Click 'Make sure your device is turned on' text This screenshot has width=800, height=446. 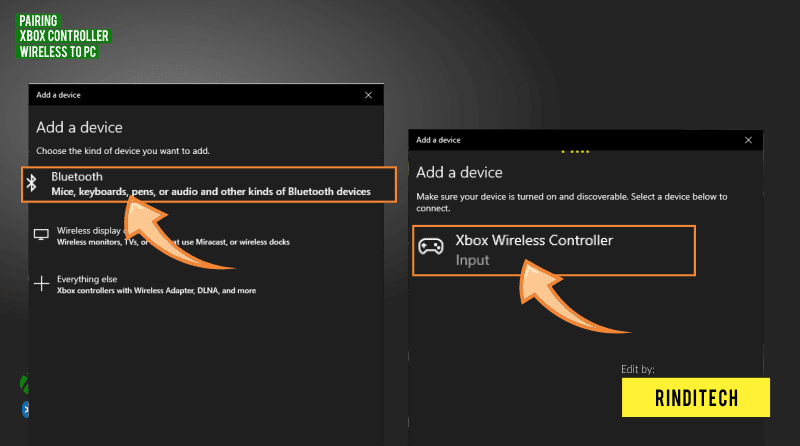571,202
